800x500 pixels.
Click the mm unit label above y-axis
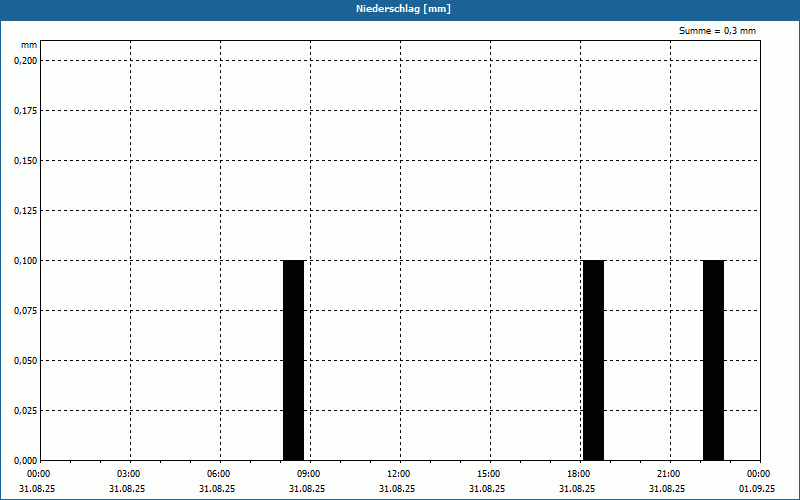[29, 45]
